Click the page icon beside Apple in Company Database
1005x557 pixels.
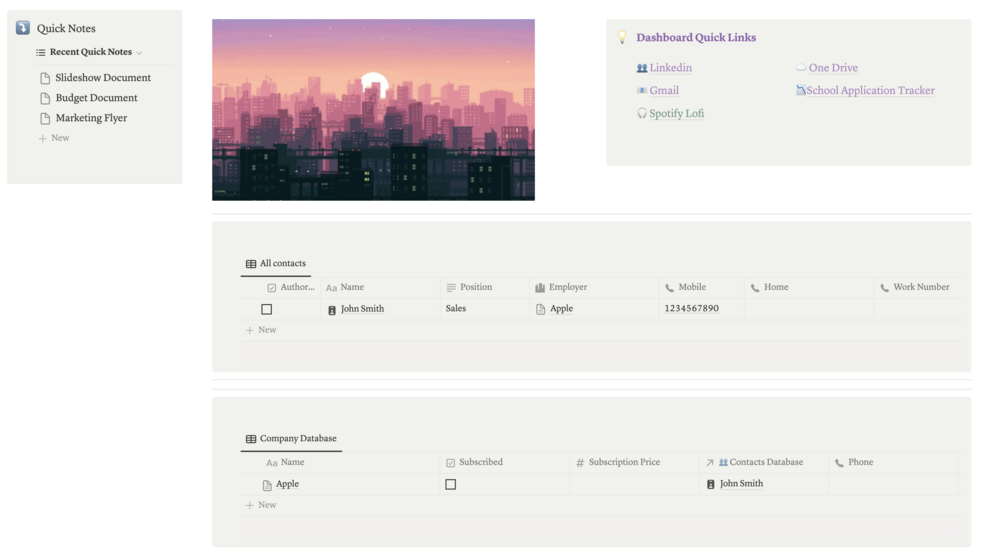(x=267, y=485)
